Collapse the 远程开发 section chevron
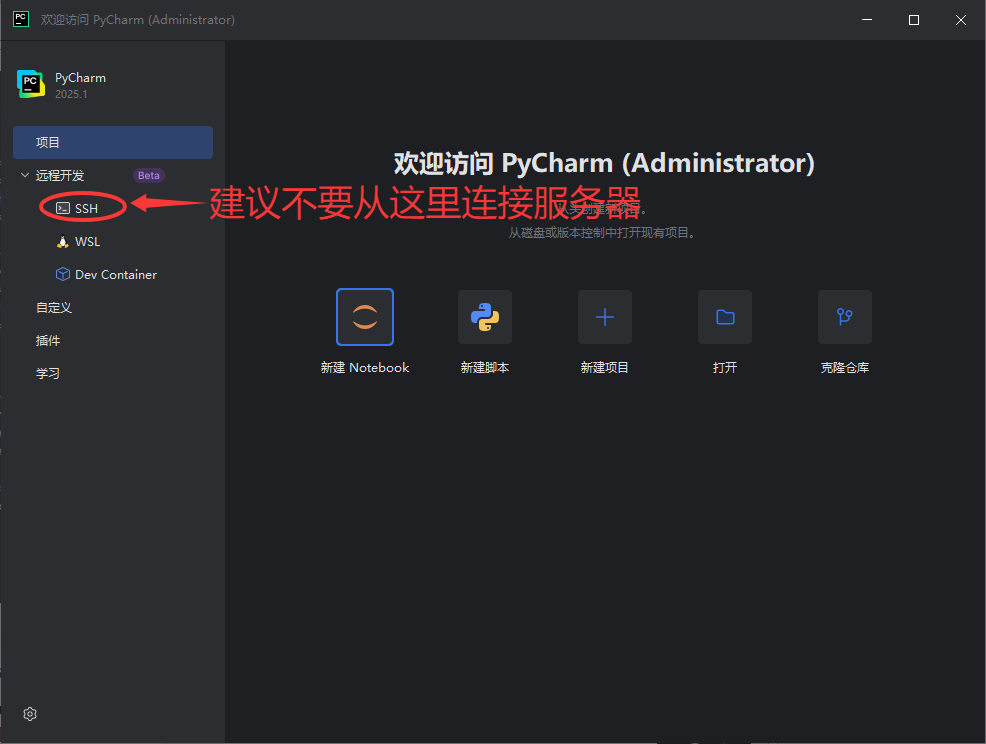986x744 pixels. (x=25, y=175)
